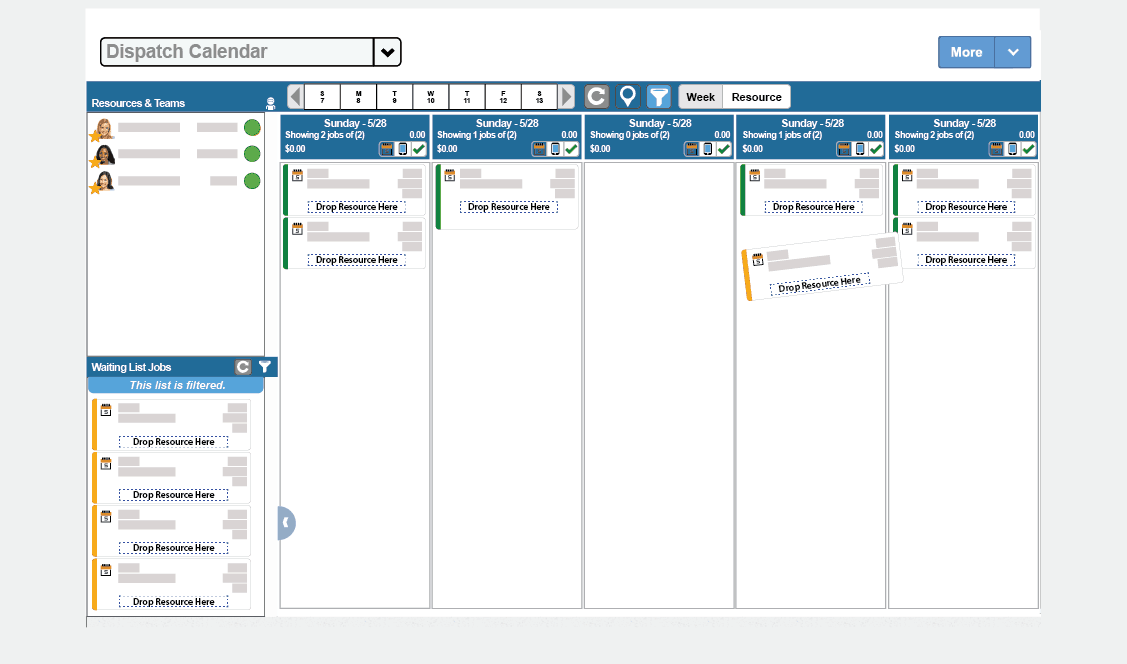
Task: Click the calendar icon in the fourth day column header
Action: click(x=844, y=149)
